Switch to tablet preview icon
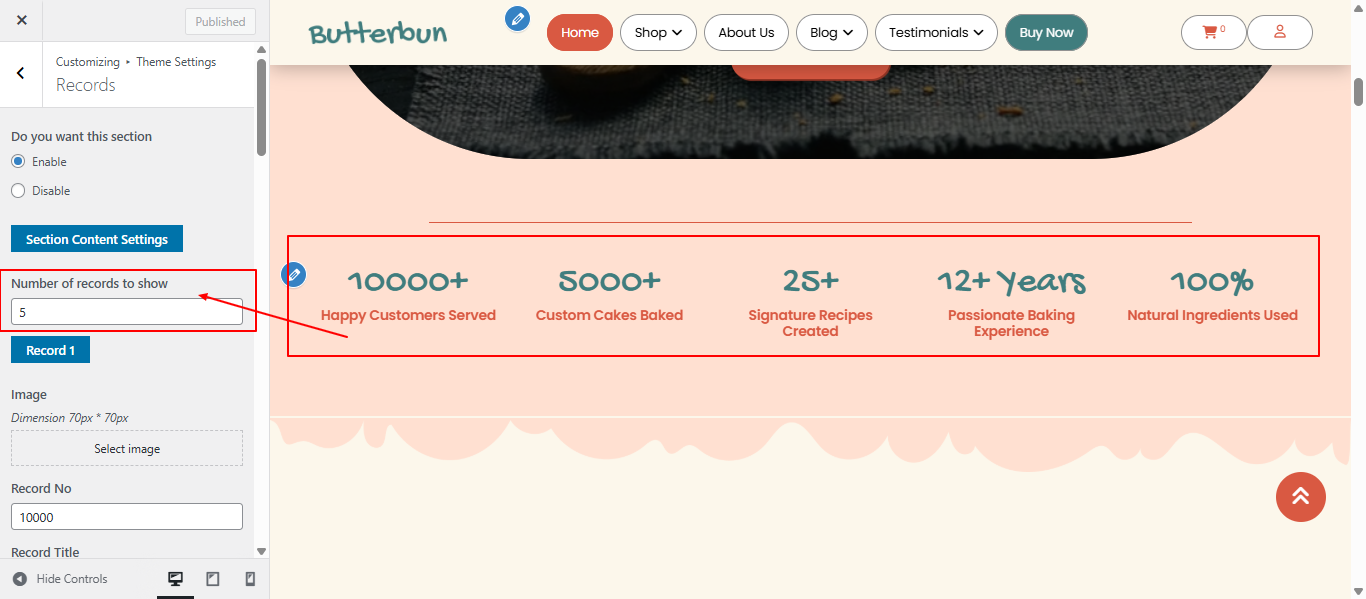 pos(213,578)
